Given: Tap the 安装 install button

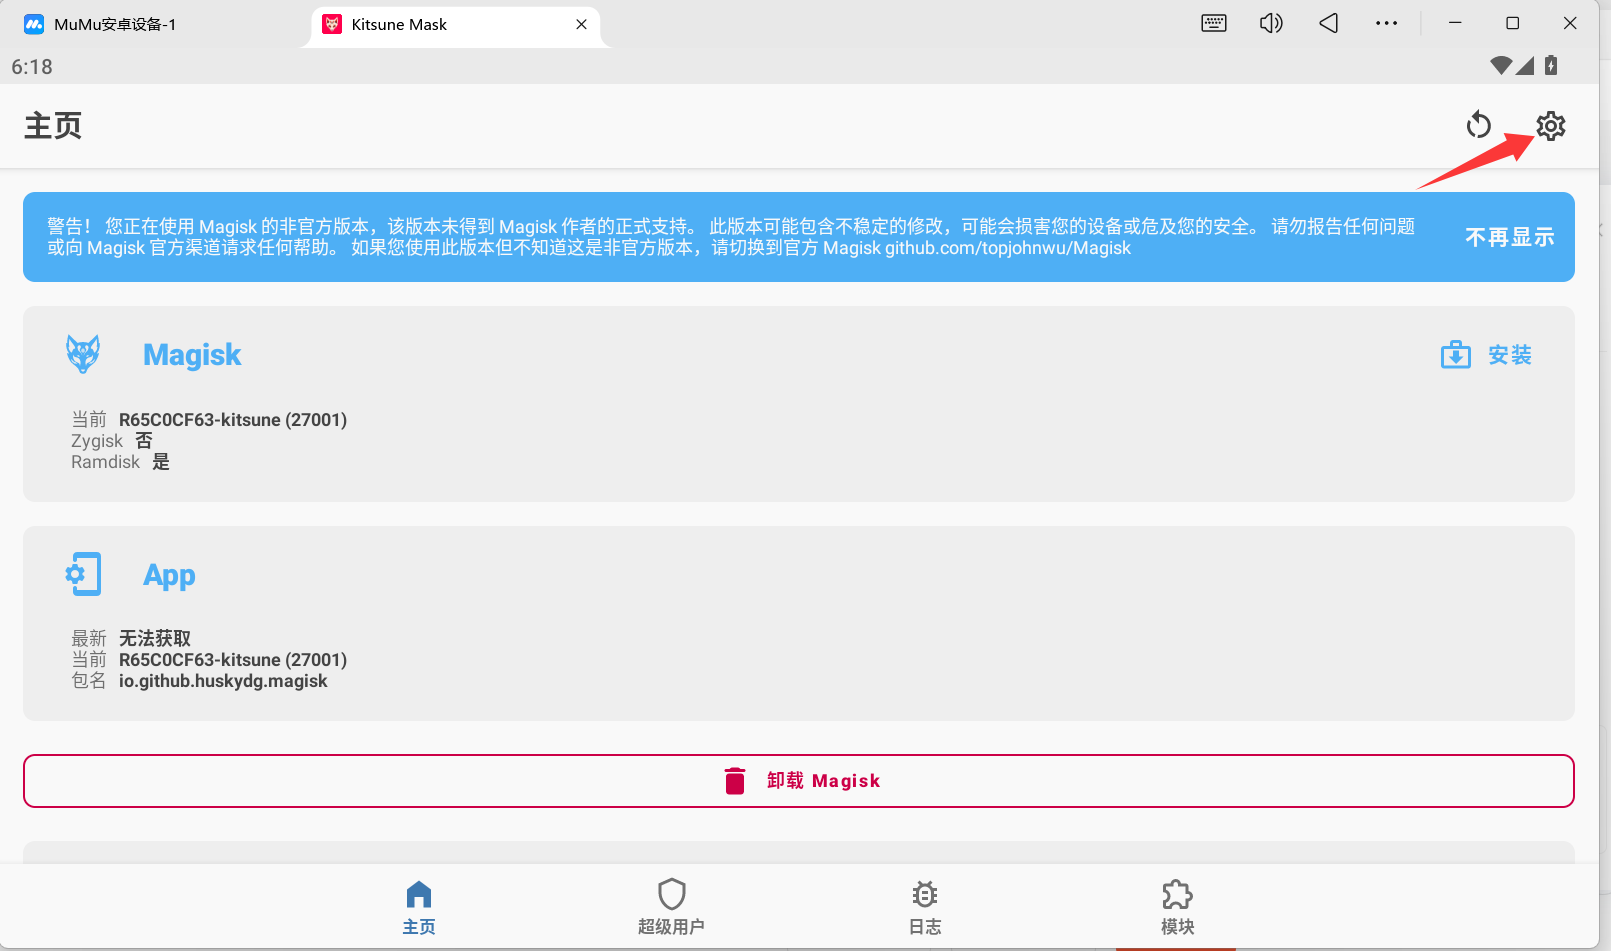Looking at the screenshot, I should (1487, 355).
